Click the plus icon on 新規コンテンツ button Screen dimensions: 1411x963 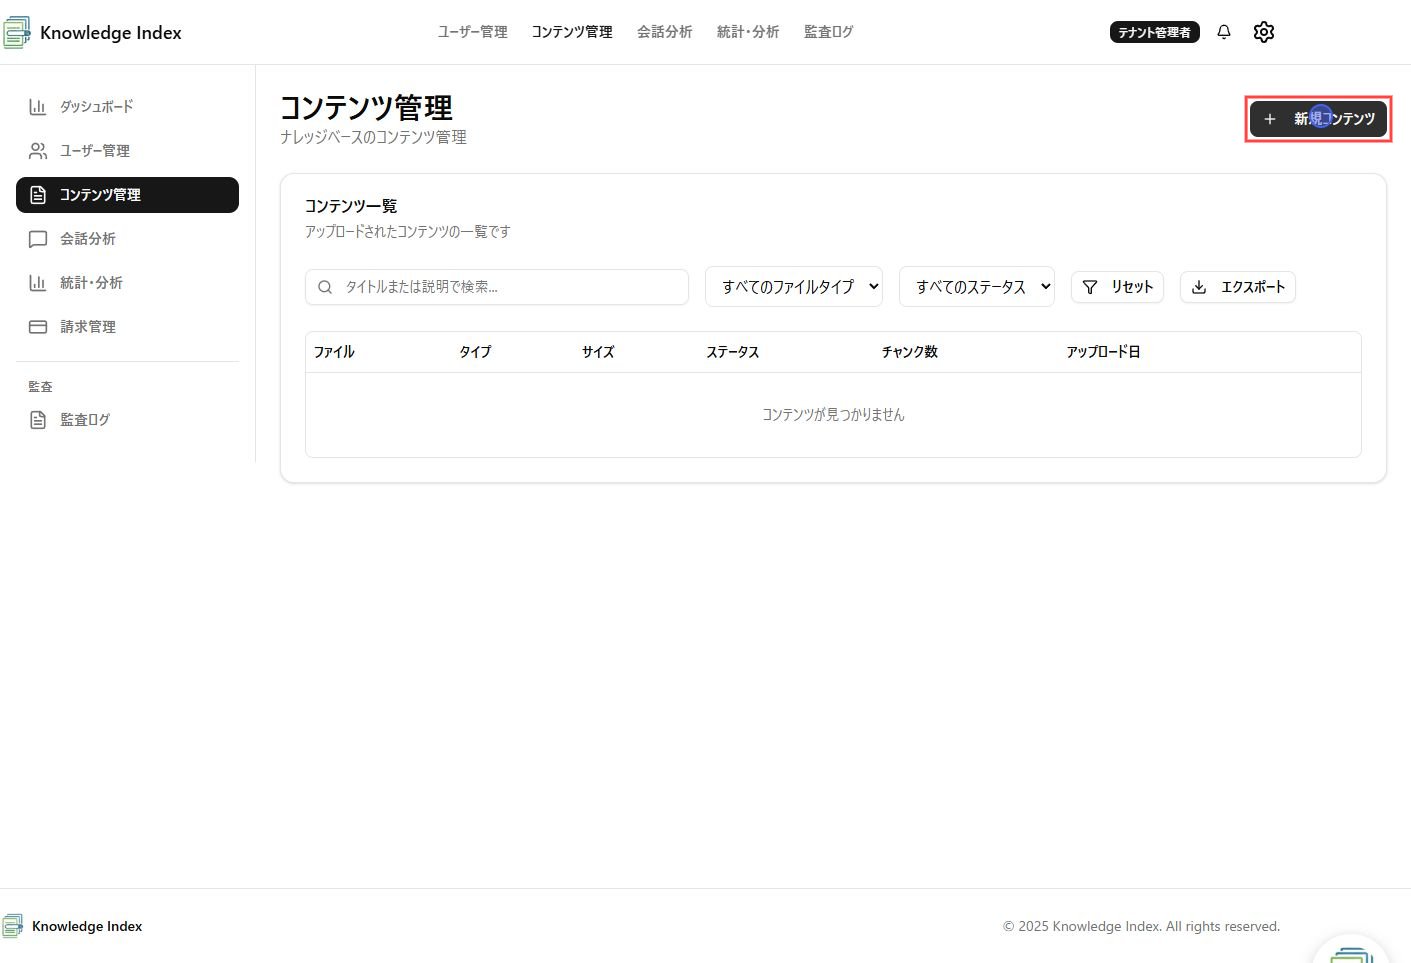coord(1270,119)
